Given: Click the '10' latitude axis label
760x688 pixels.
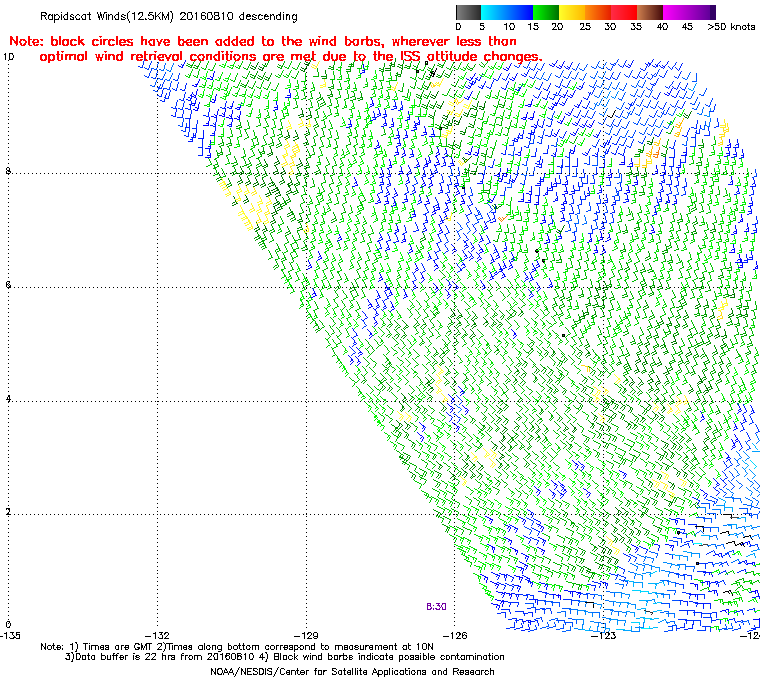Looking at the screenshot, I should point(9,57).
